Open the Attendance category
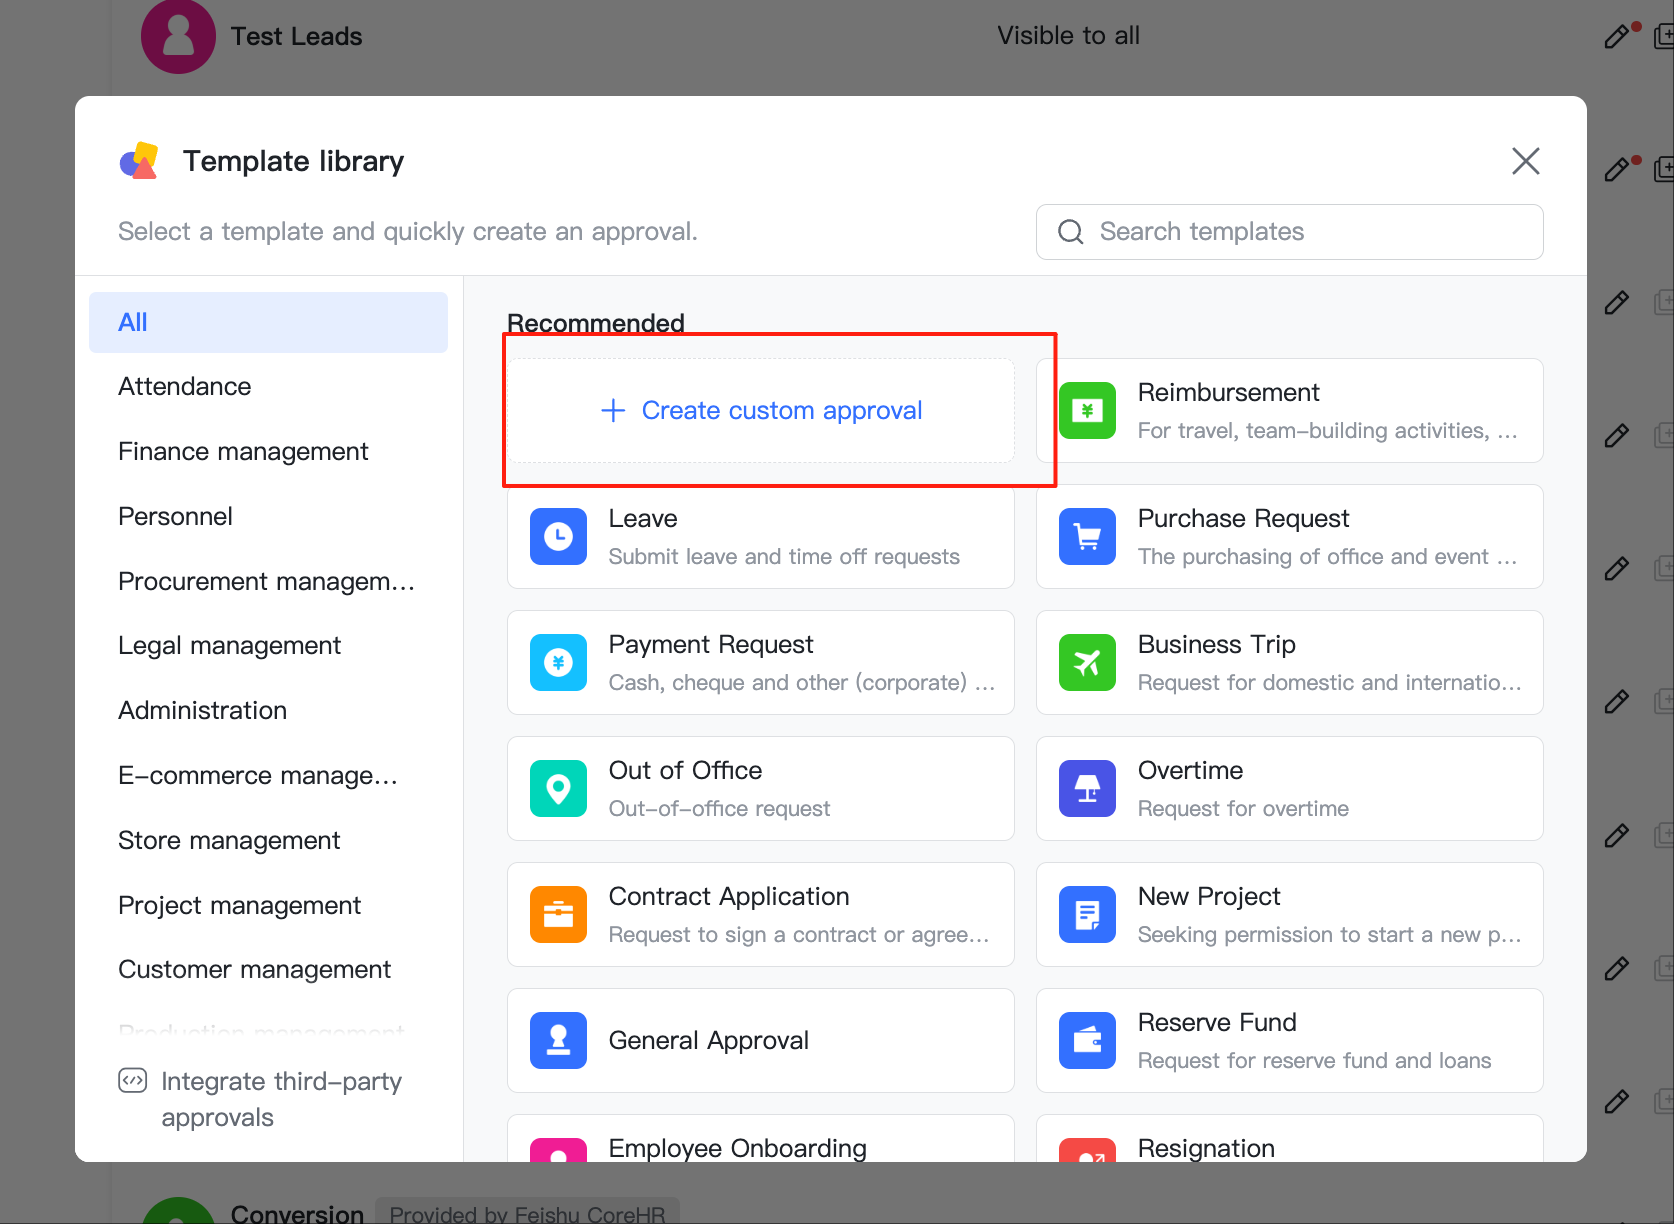 click(185, 387)
